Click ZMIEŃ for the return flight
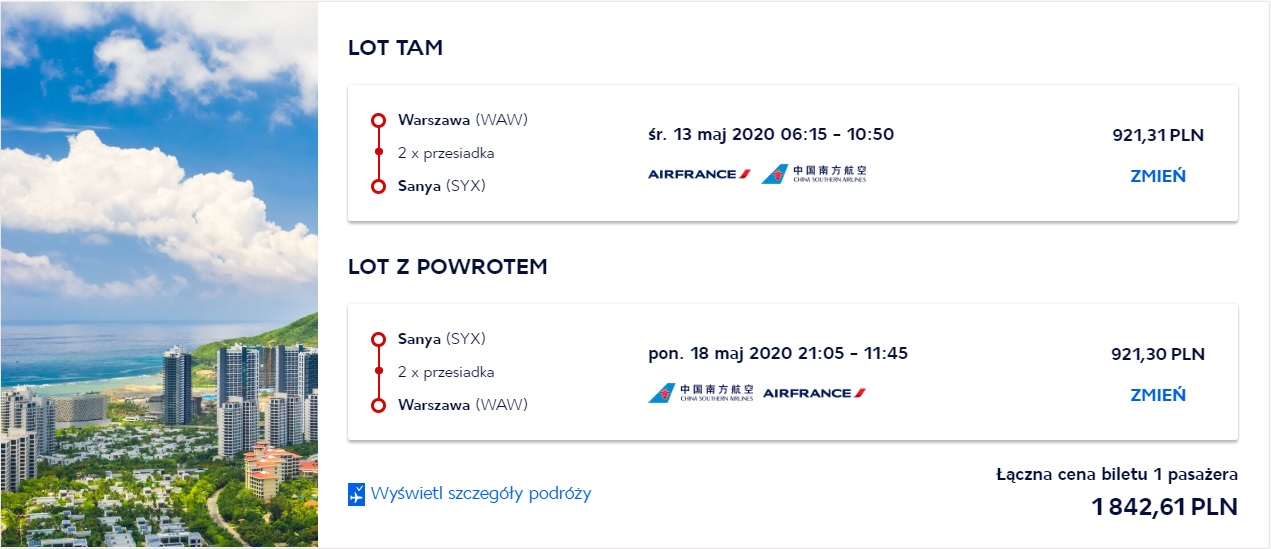The height and width of the screenshot is (549, 1271). tap(1158, 395)
